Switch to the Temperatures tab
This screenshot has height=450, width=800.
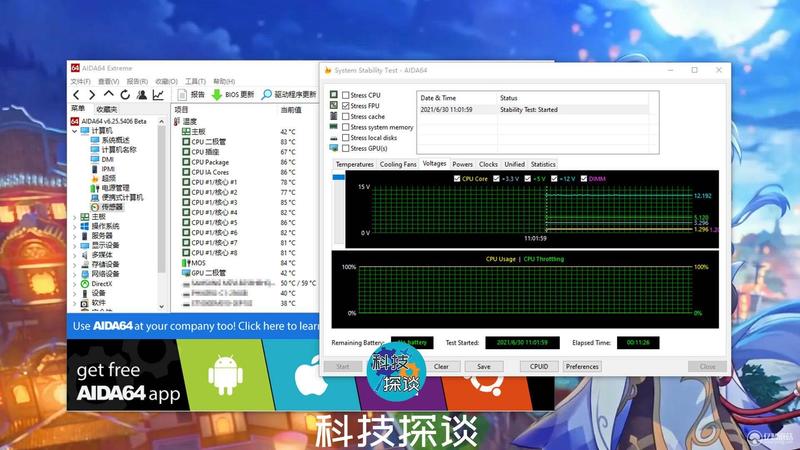(354, 164)
